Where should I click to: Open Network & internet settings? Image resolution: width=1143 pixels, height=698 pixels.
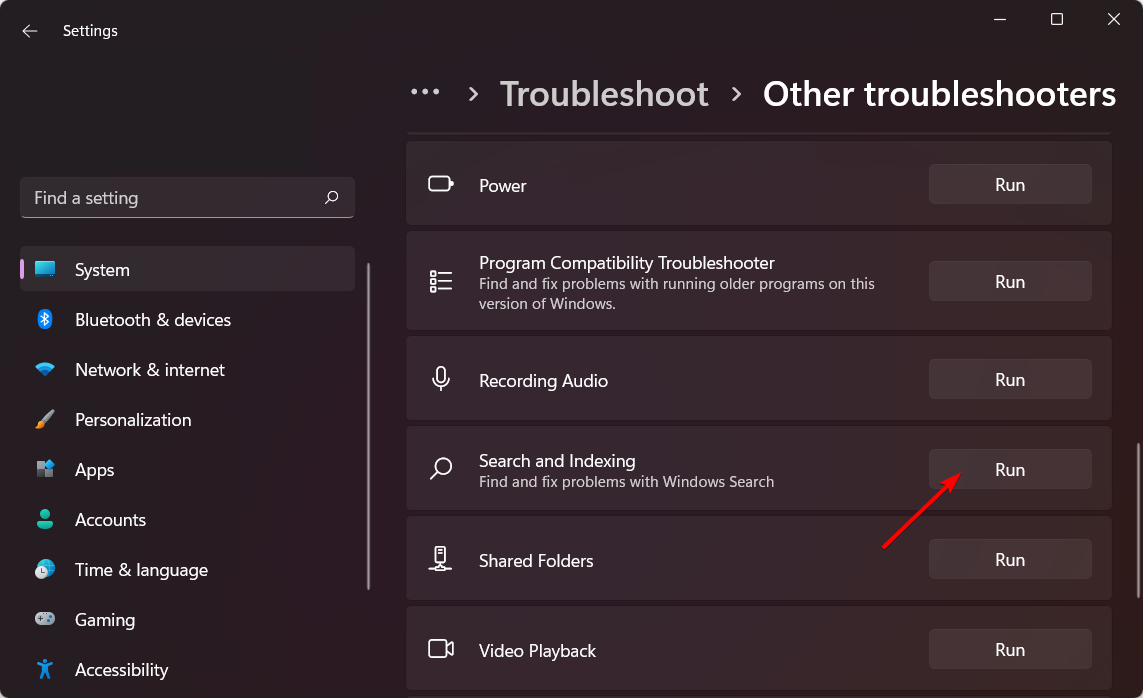tap(187, 369)
